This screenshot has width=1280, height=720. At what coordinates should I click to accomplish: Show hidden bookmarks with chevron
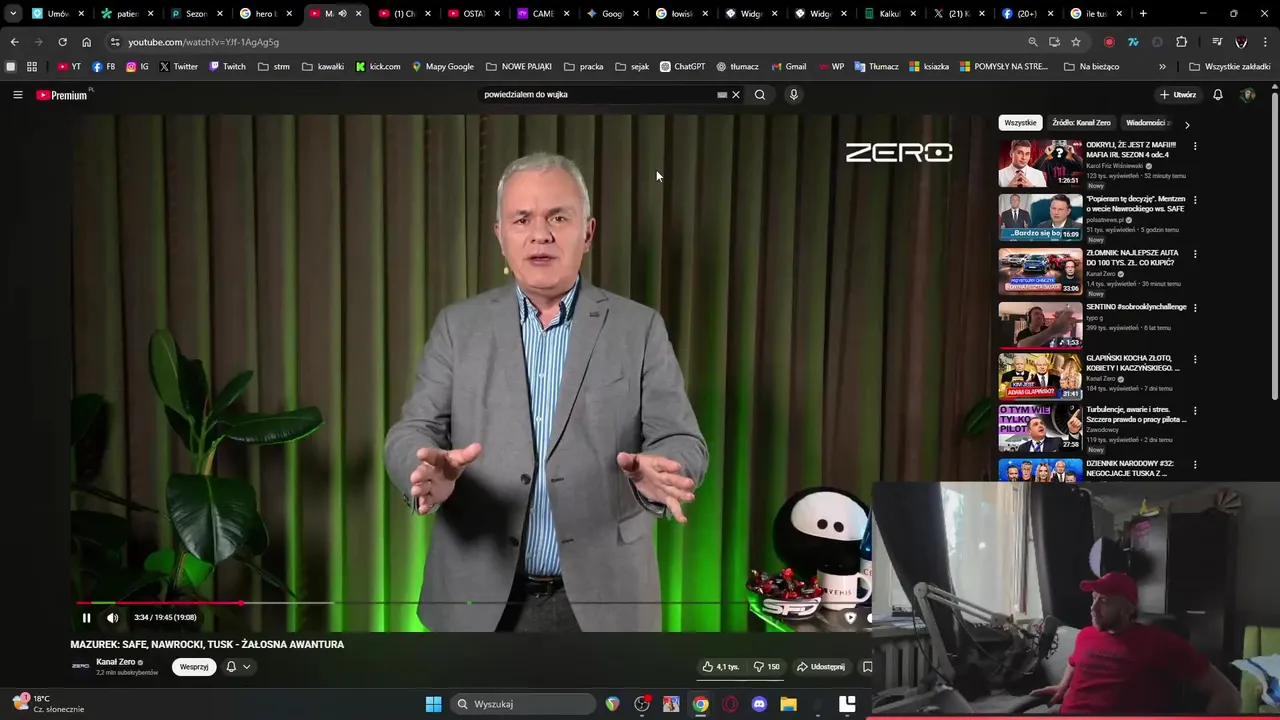click(1162, 67)
